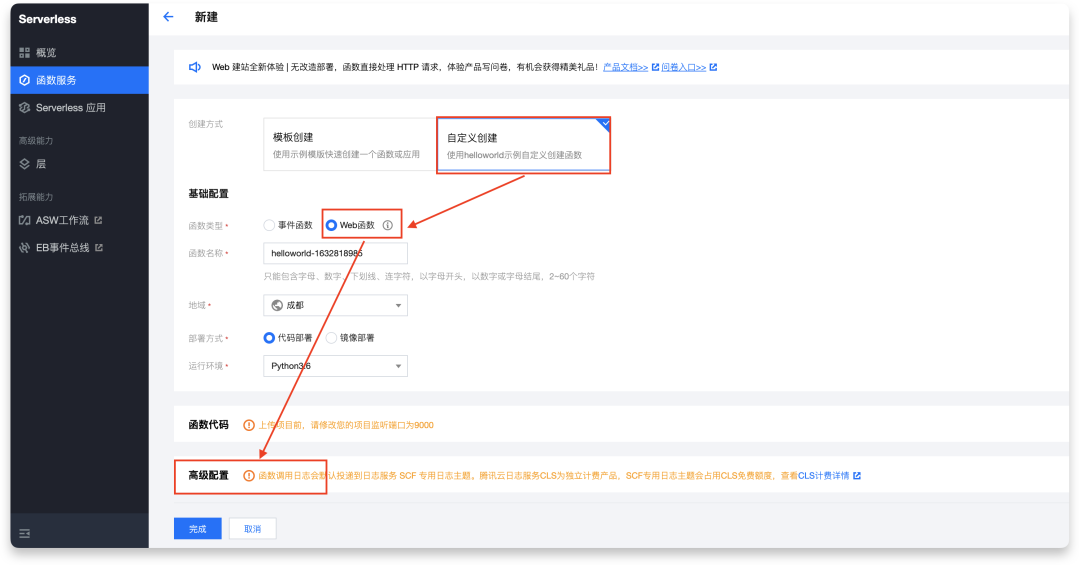
Task: Click the Serverless 应用 cube icon
Action: tap(25, 107)
